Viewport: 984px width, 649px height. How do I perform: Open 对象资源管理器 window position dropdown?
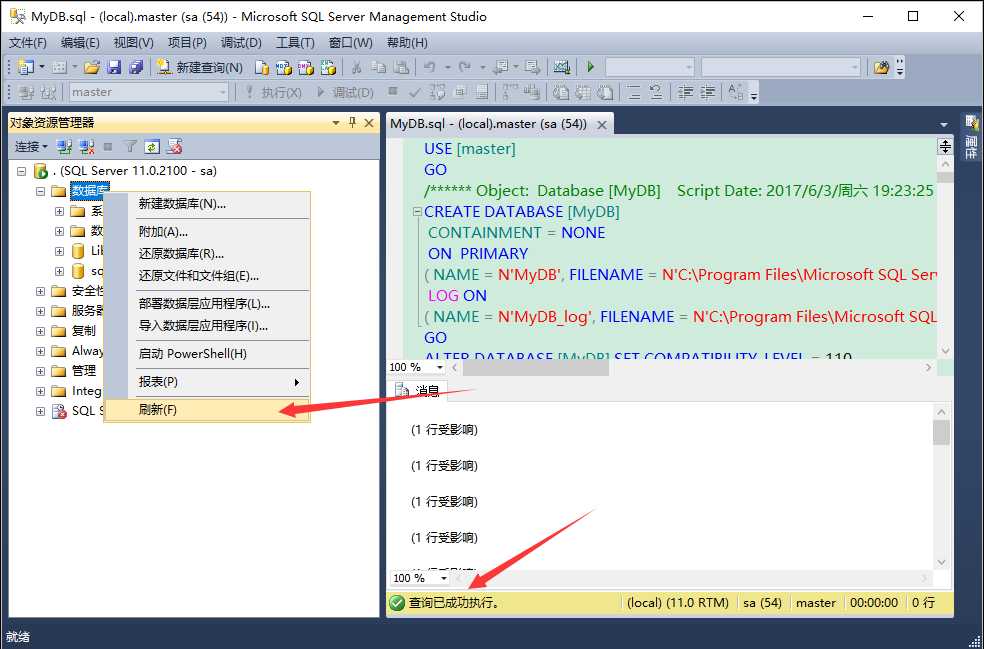coord(336,123)
